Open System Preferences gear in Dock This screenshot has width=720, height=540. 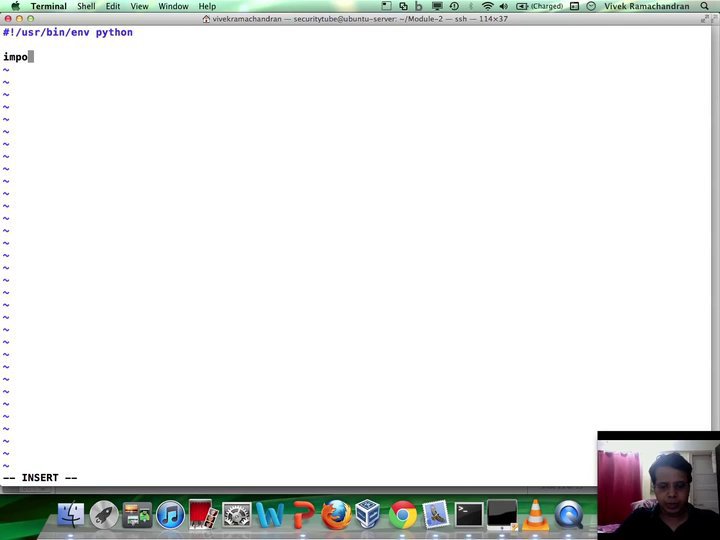tap(237, 514)
